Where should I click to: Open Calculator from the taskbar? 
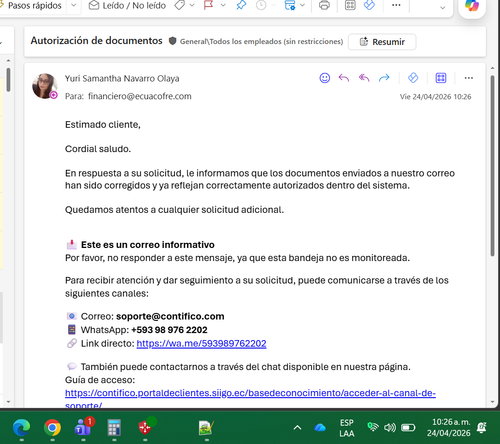pyautogui.click(x=114, y=428)
